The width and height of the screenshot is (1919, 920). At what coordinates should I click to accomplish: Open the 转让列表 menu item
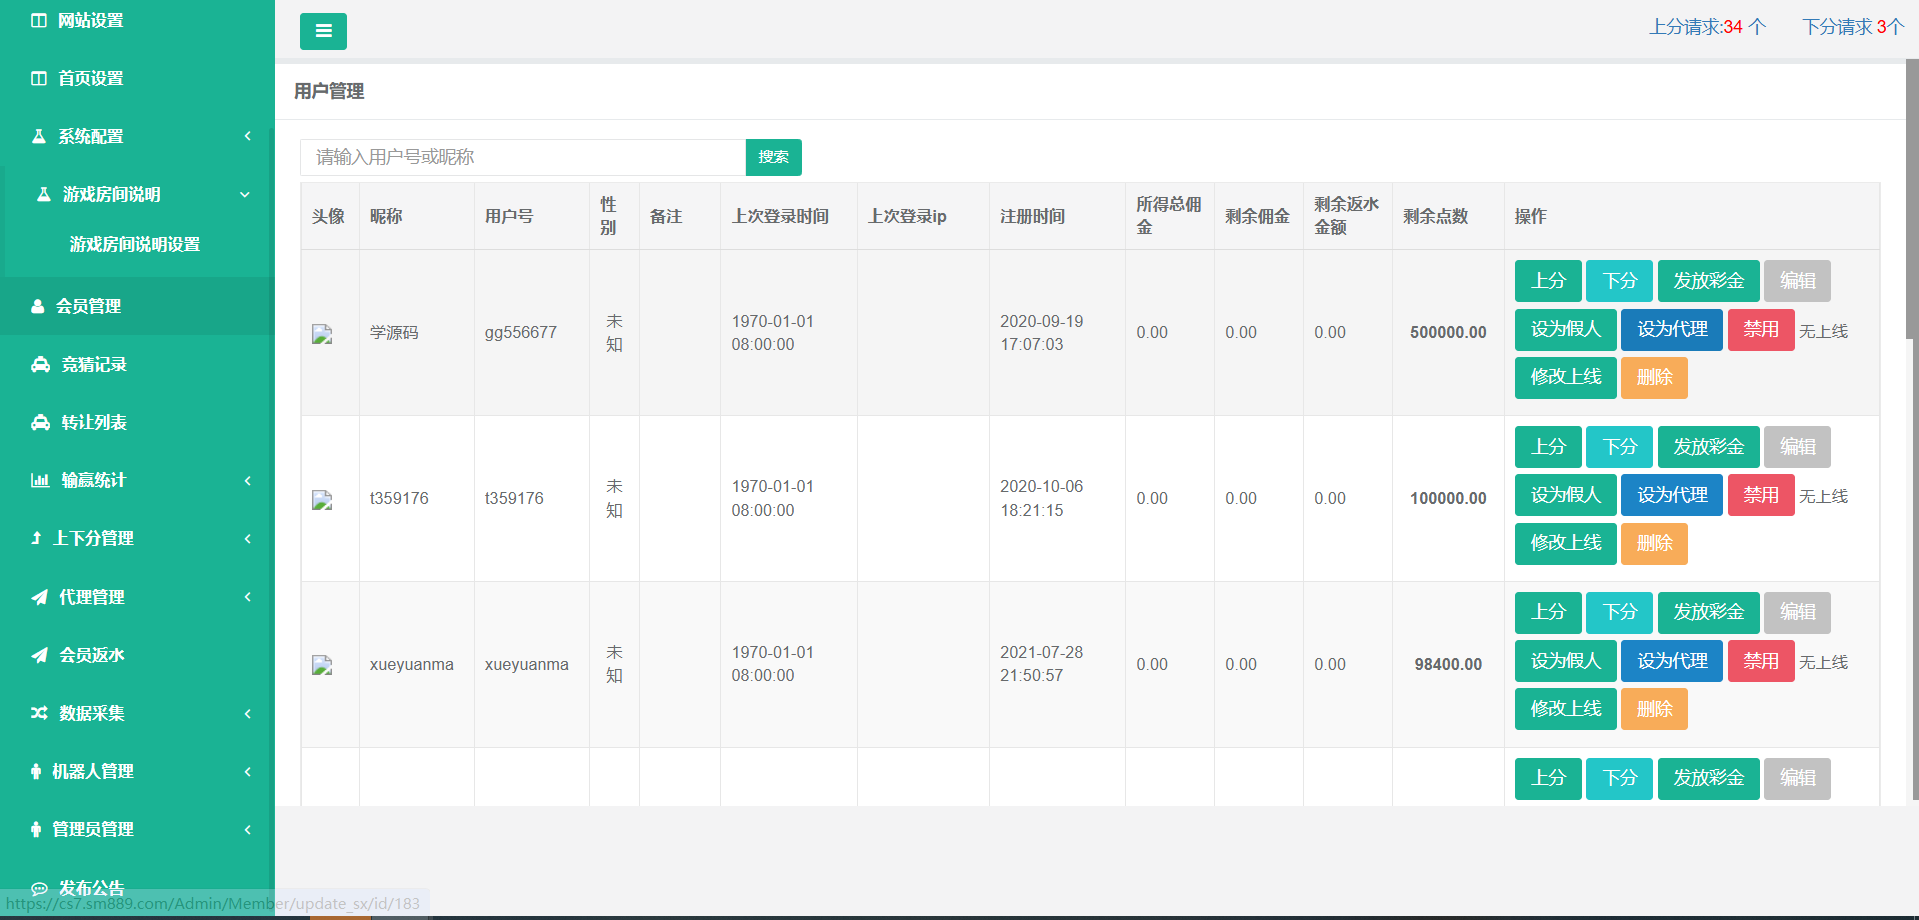click(x=94, y=422)
